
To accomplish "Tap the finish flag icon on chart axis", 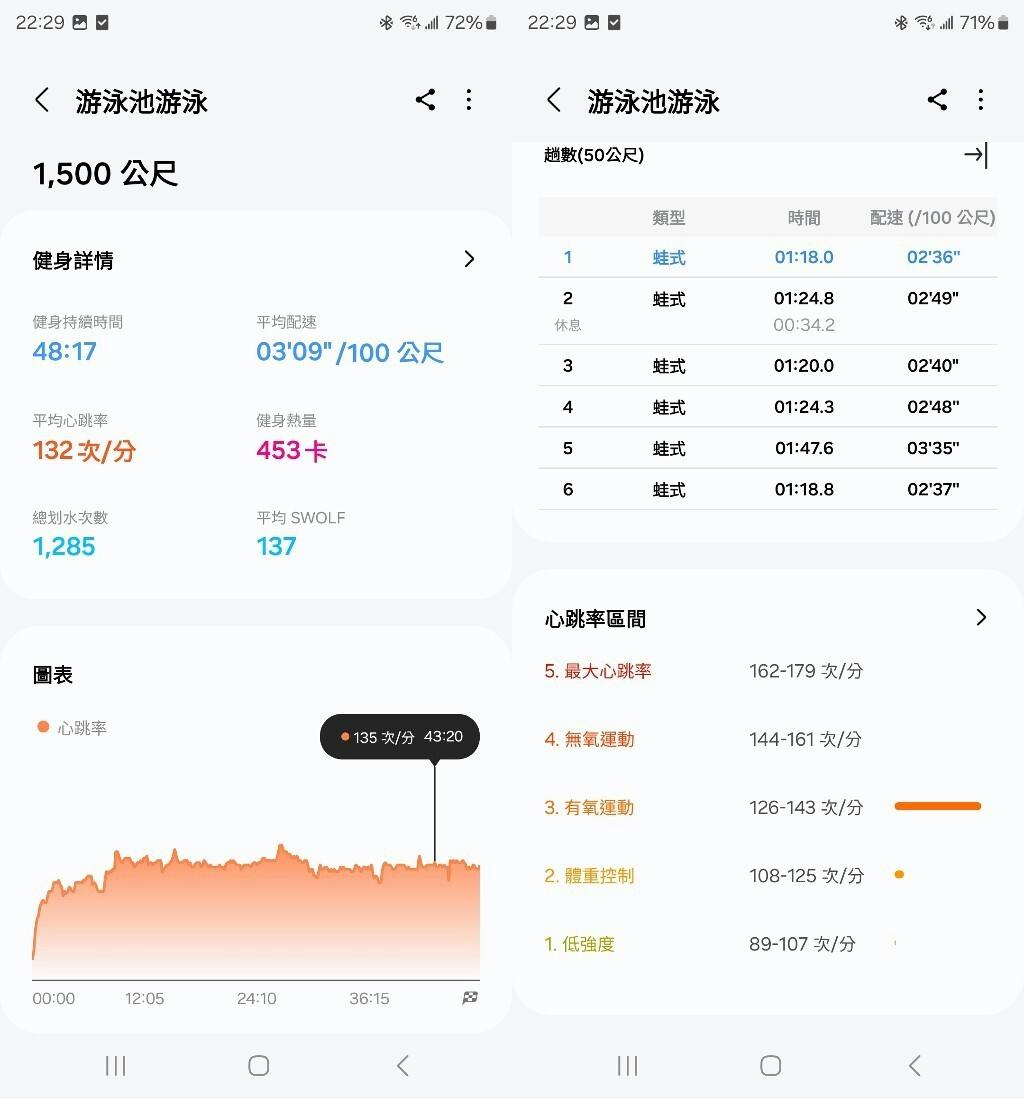I will click(470, 998).
